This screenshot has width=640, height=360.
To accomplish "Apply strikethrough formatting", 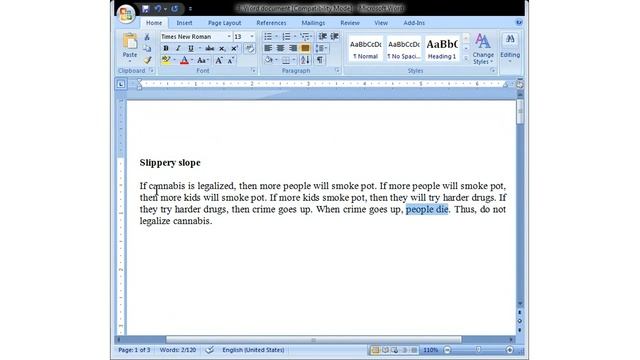I will (x=210, y=49).
